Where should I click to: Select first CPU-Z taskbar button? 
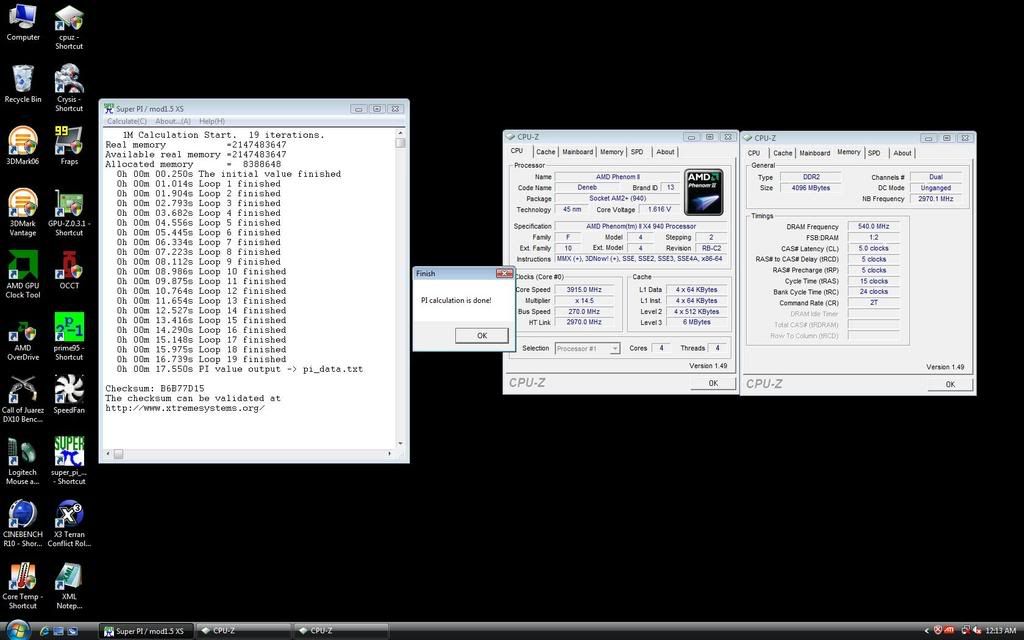click(243, 631)
